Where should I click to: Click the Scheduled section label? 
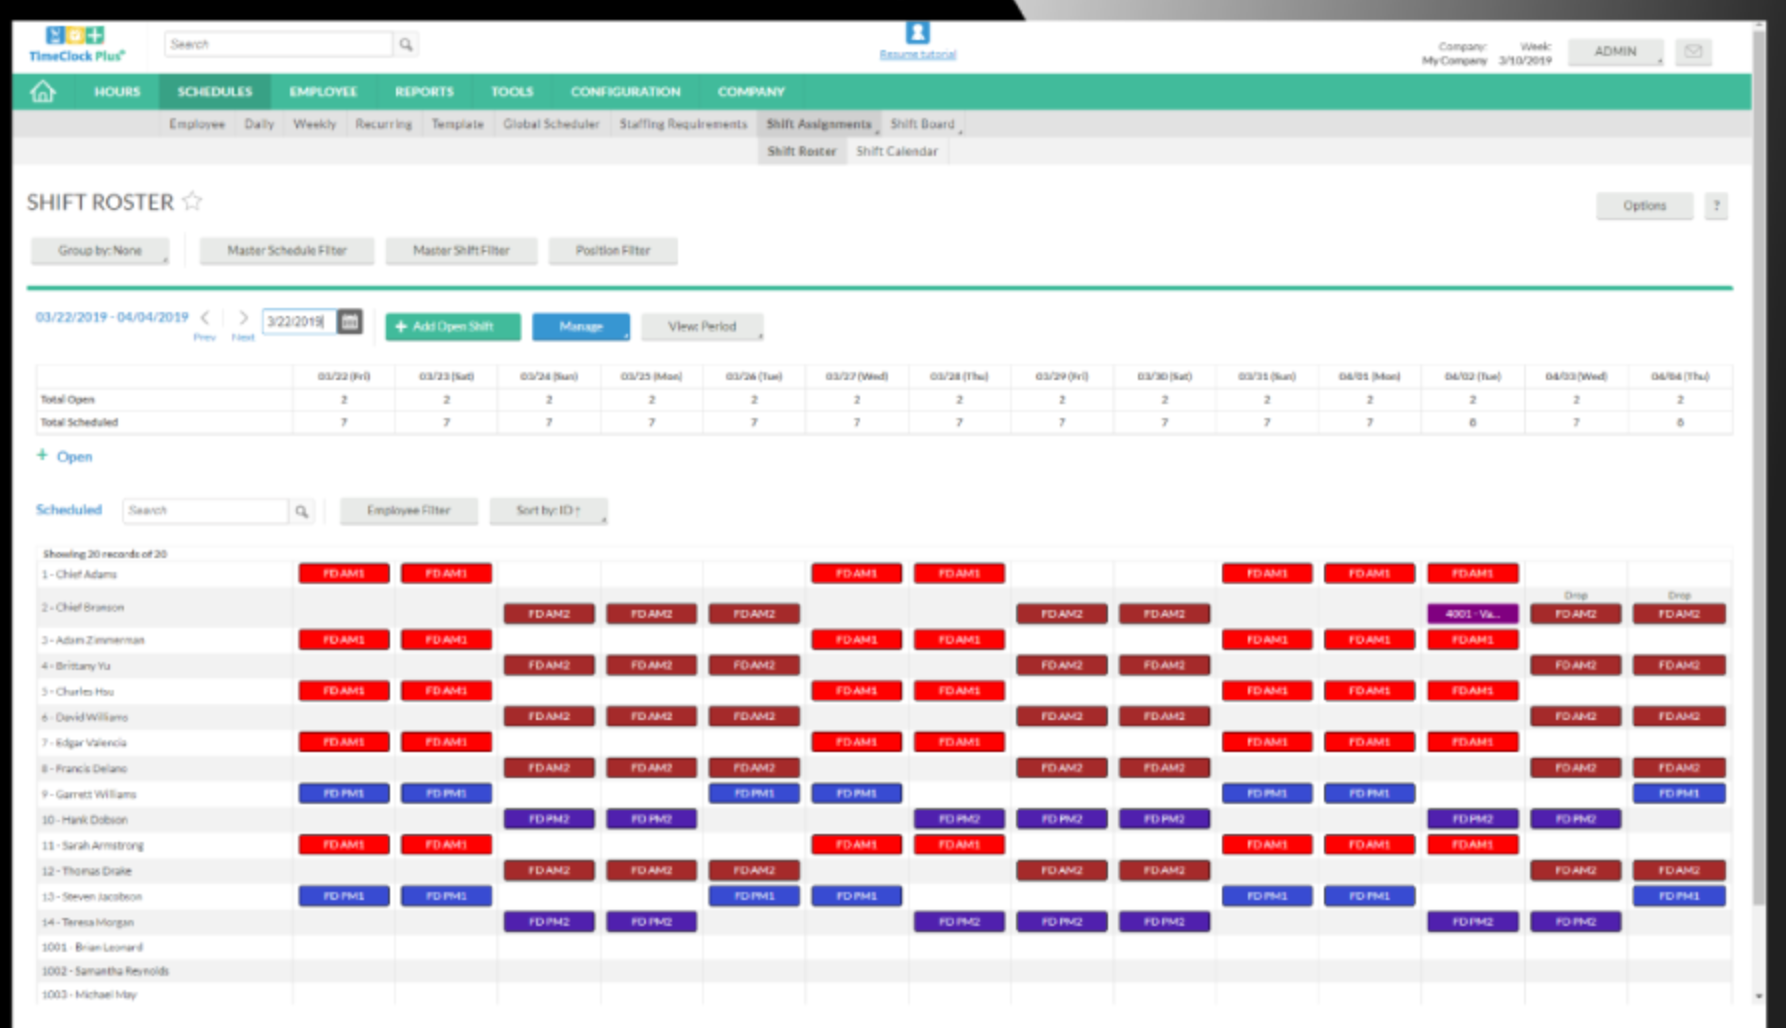point(69,510)
